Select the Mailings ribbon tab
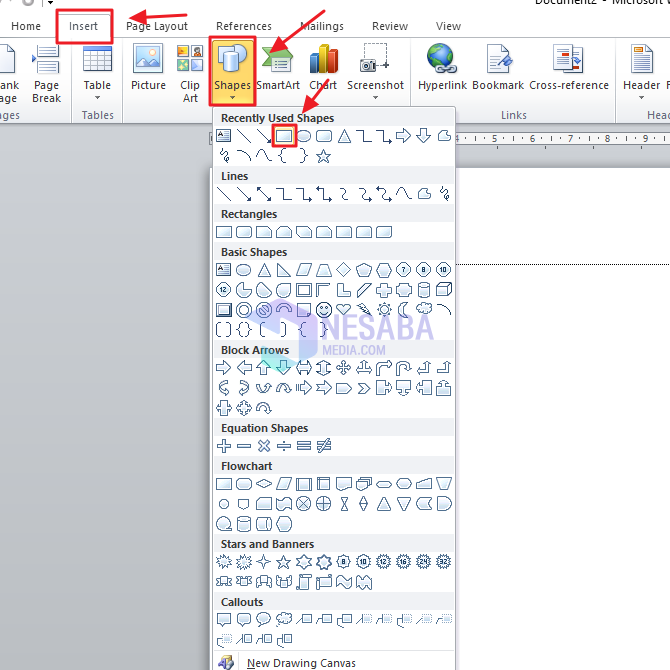Screen dimensions: 670x670 [322, 26]
